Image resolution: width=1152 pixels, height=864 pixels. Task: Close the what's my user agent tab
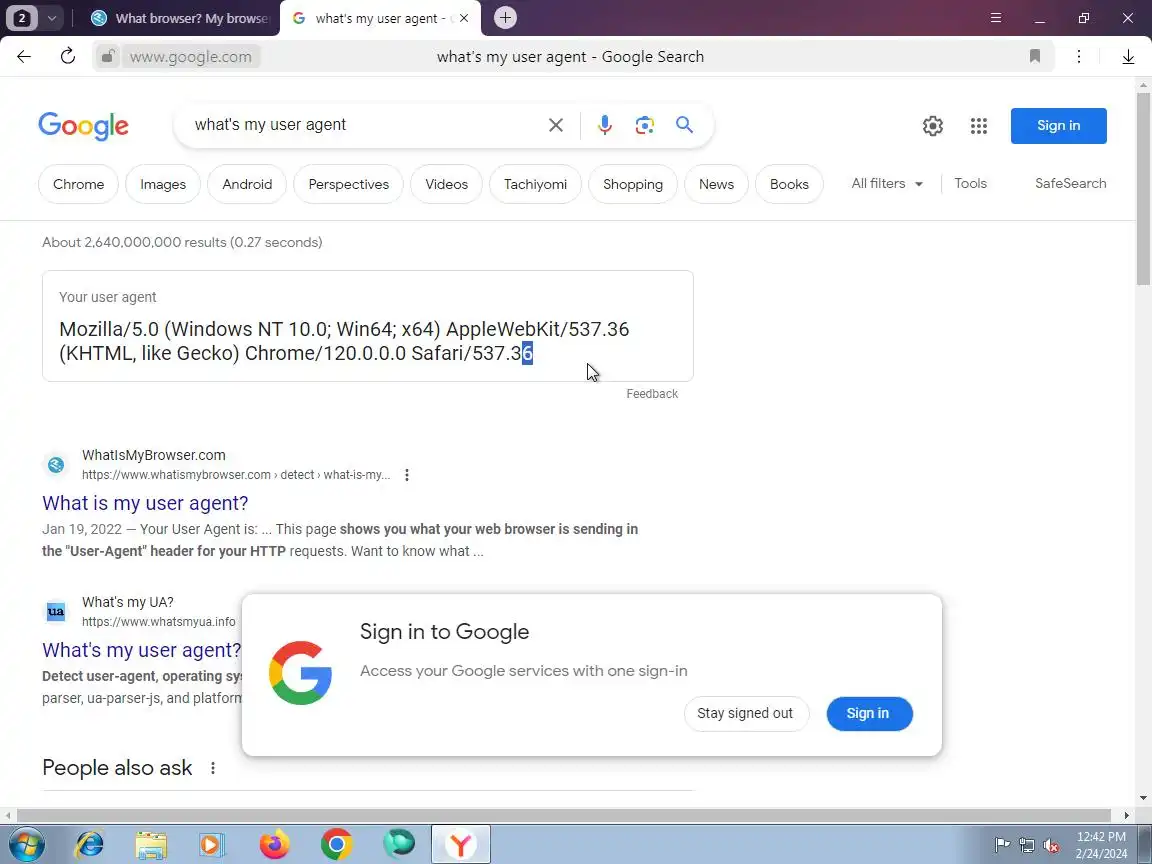click(464, 18)
